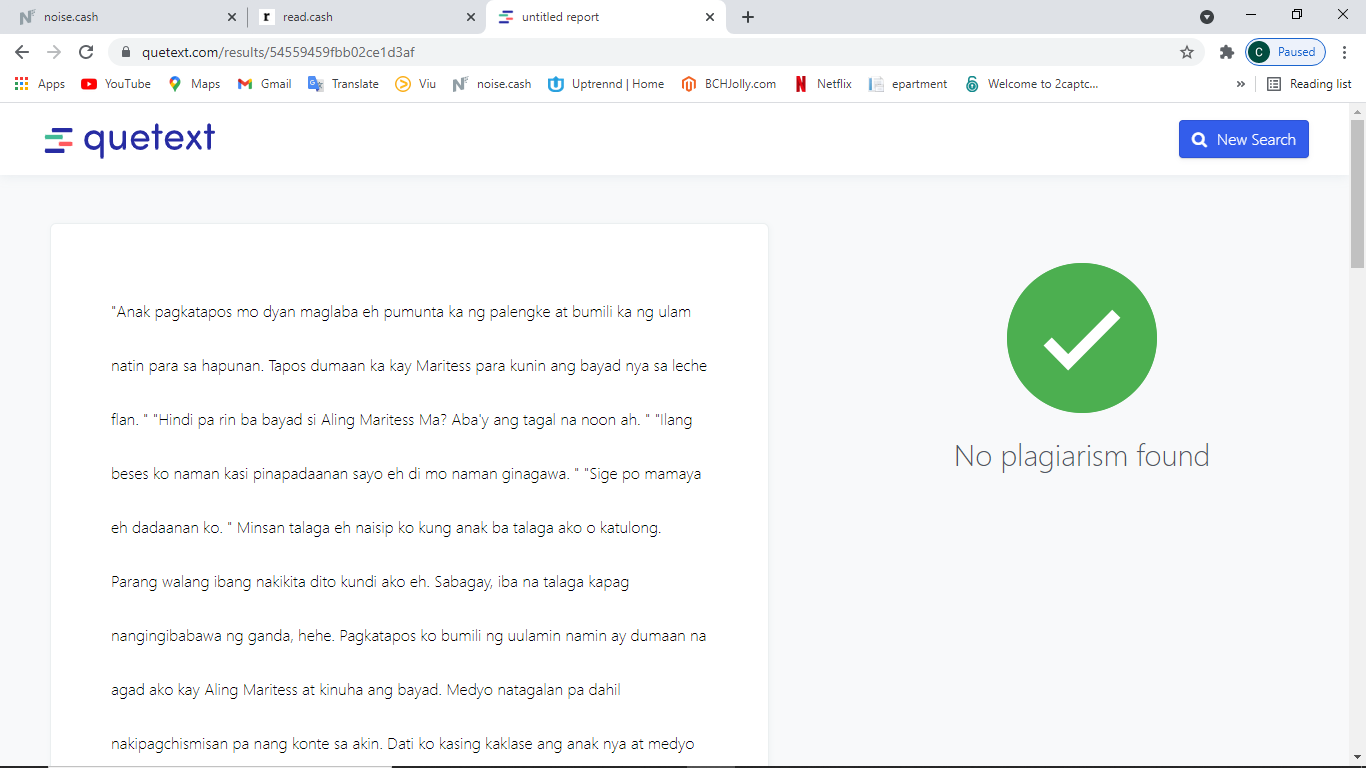Click the green checkmark result icon
Screen dimensions: 1366x768
1081,338
